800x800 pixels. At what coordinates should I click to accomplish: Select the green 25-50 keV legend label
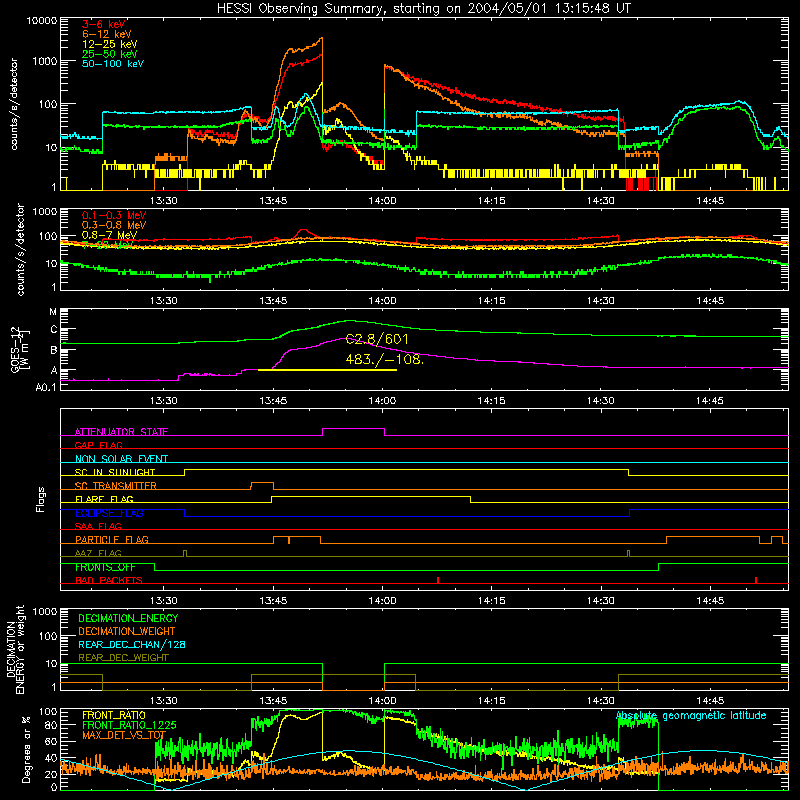coord(110,54)
